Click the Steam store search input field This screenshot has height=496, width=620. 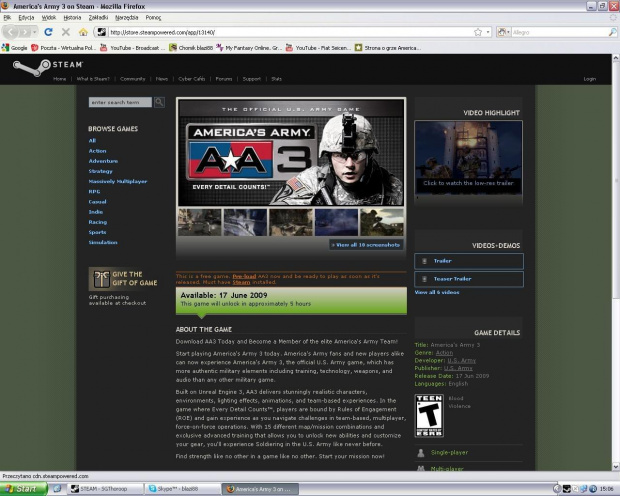[x=120, y=102]
